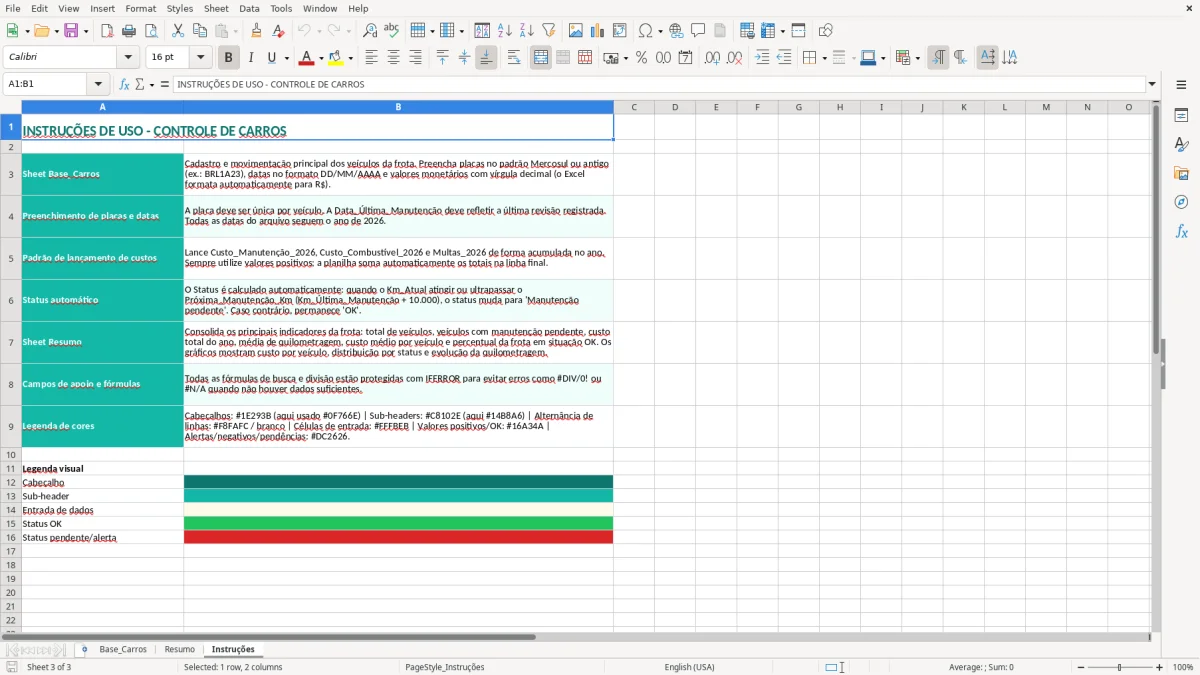Run the Spelling check
The height and width of the screenshot is (675, 1200).
[x=391, y=31]
